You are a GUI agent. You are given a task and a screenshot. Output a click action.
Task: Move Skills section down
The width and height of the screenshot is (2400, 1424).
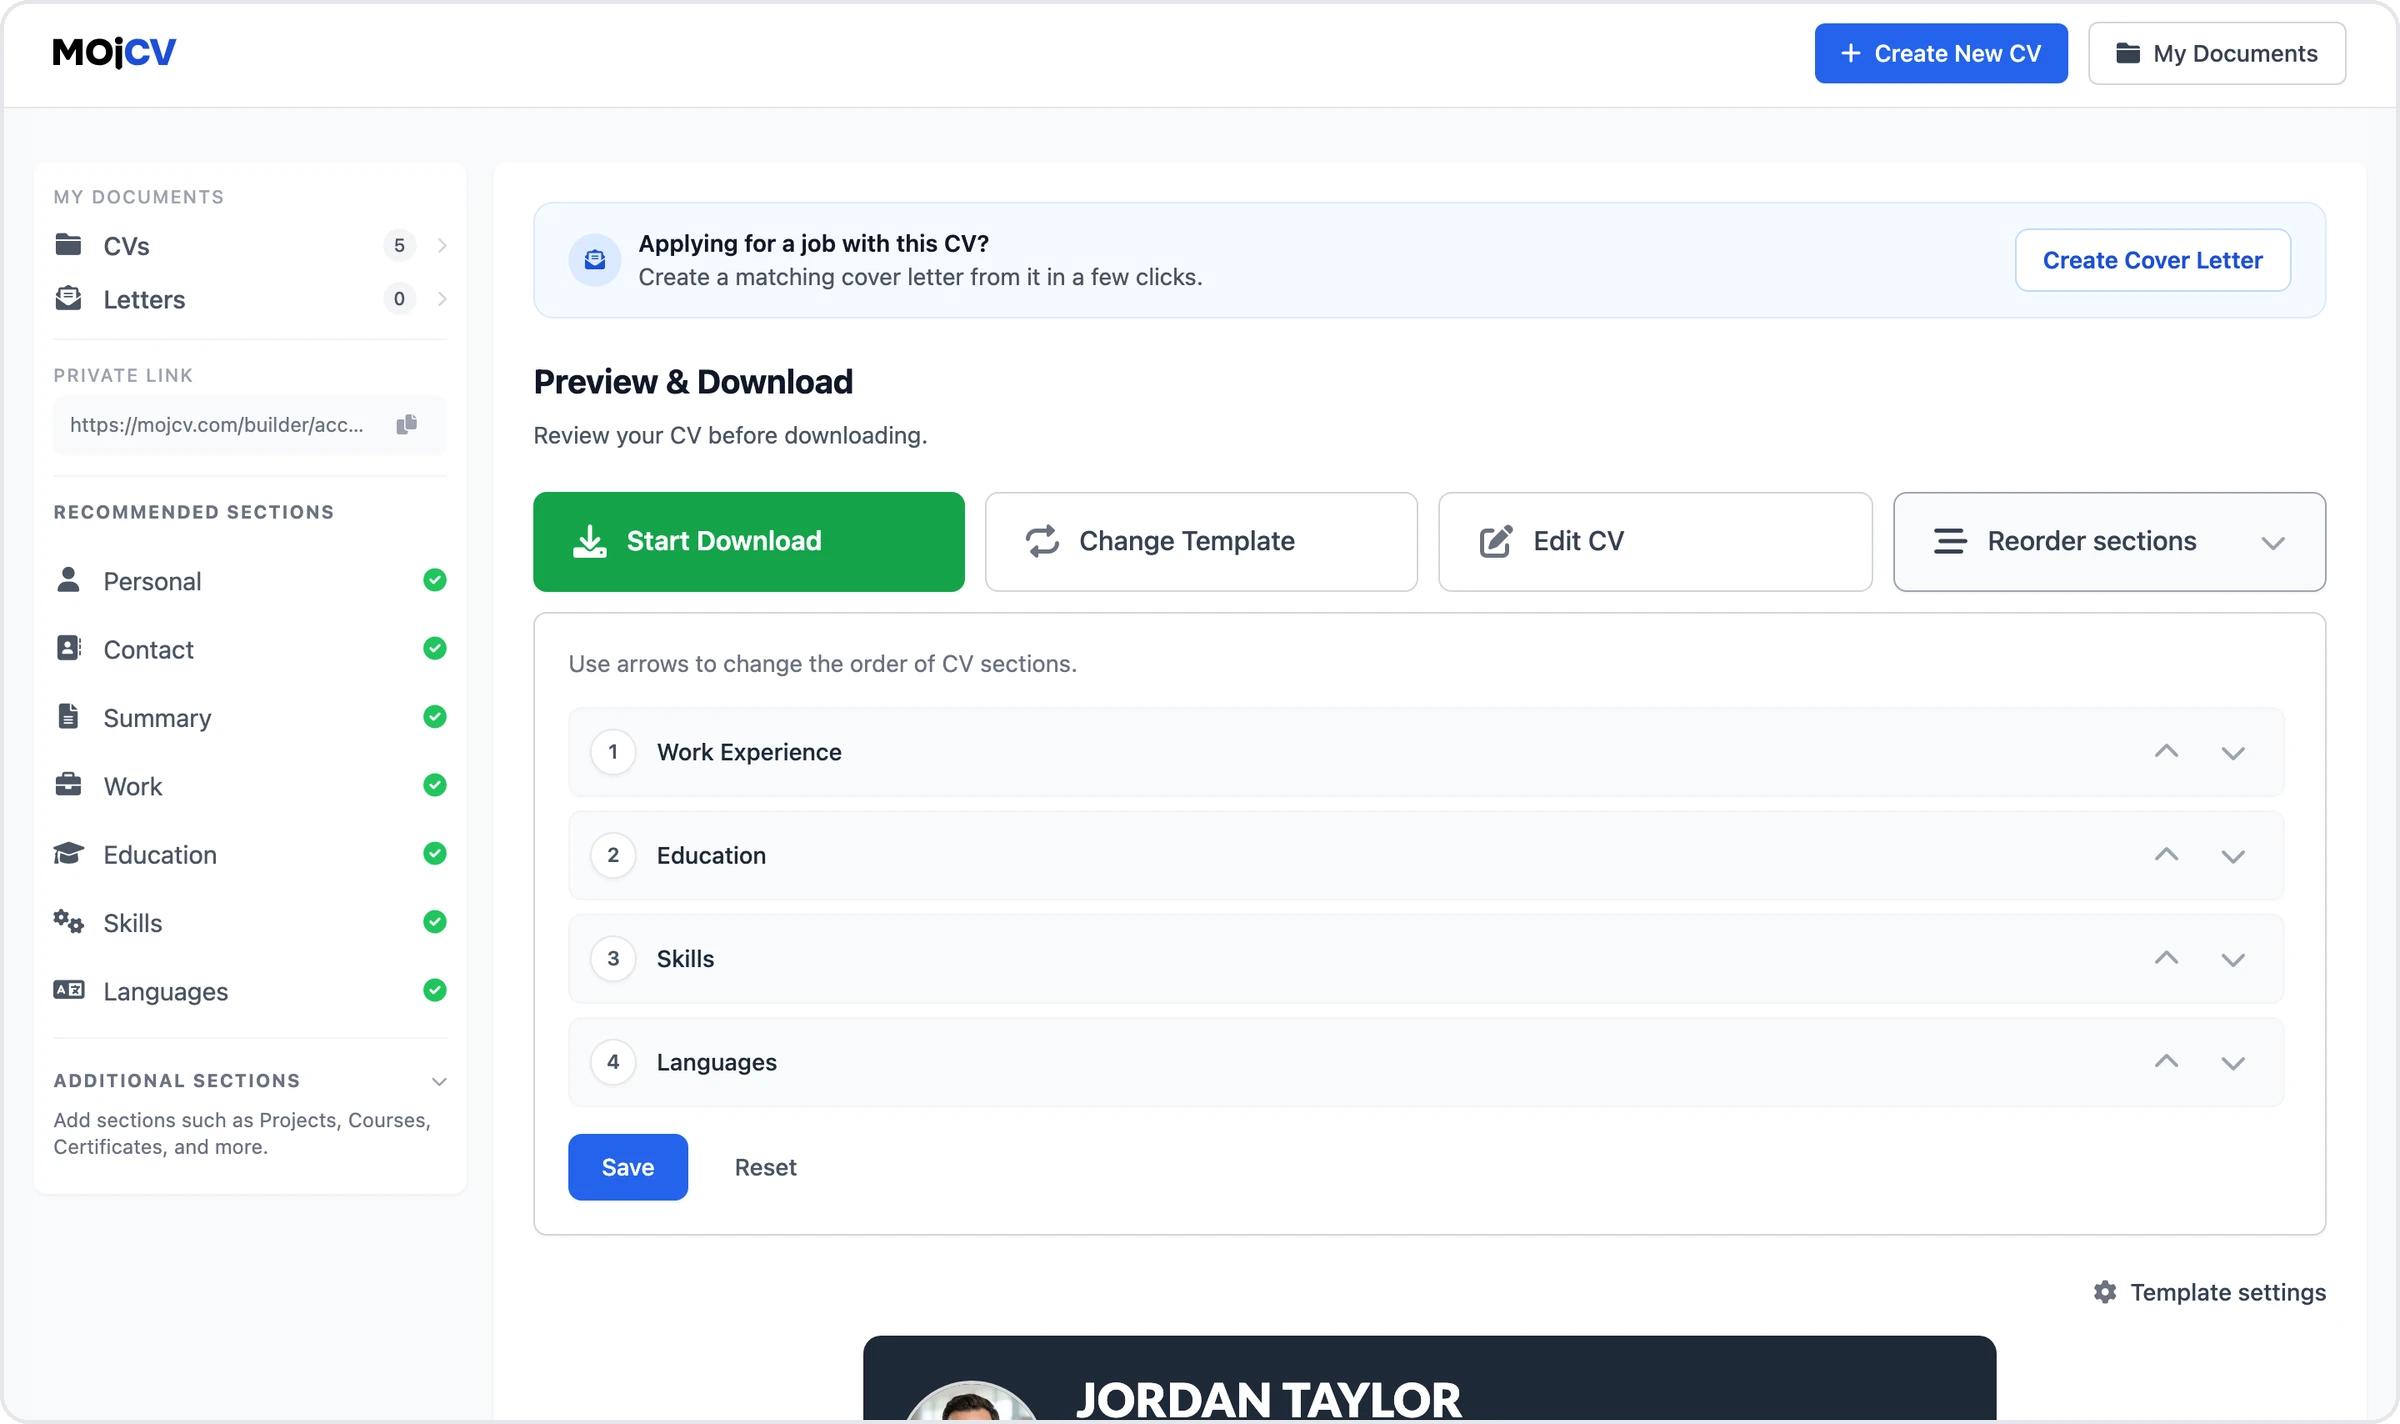click(2233, 960)
